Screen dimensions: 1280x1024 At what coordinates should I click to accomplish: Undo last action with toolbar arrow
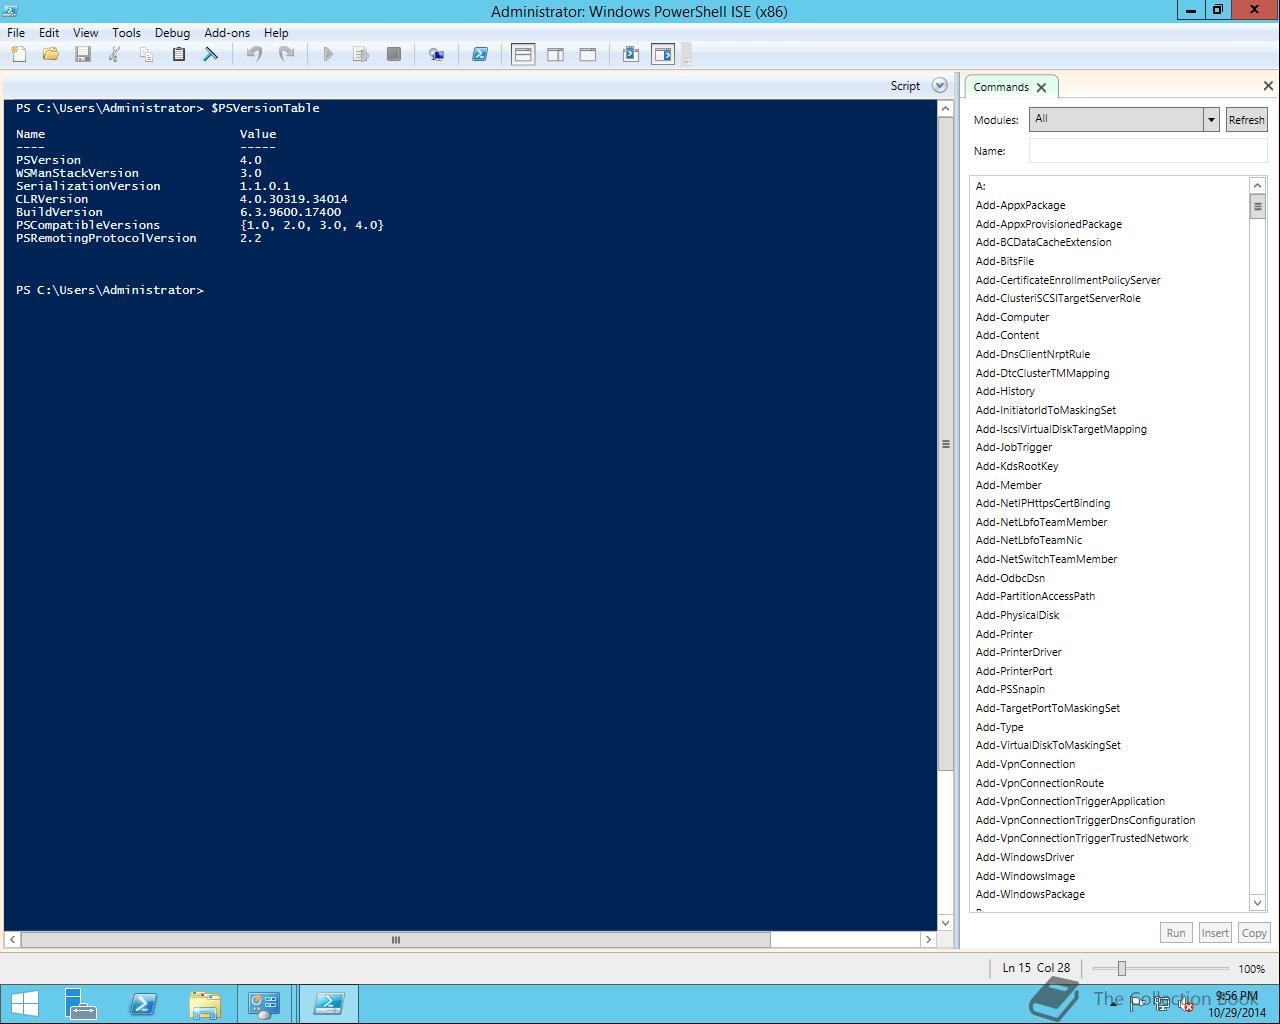click(254, 55)
